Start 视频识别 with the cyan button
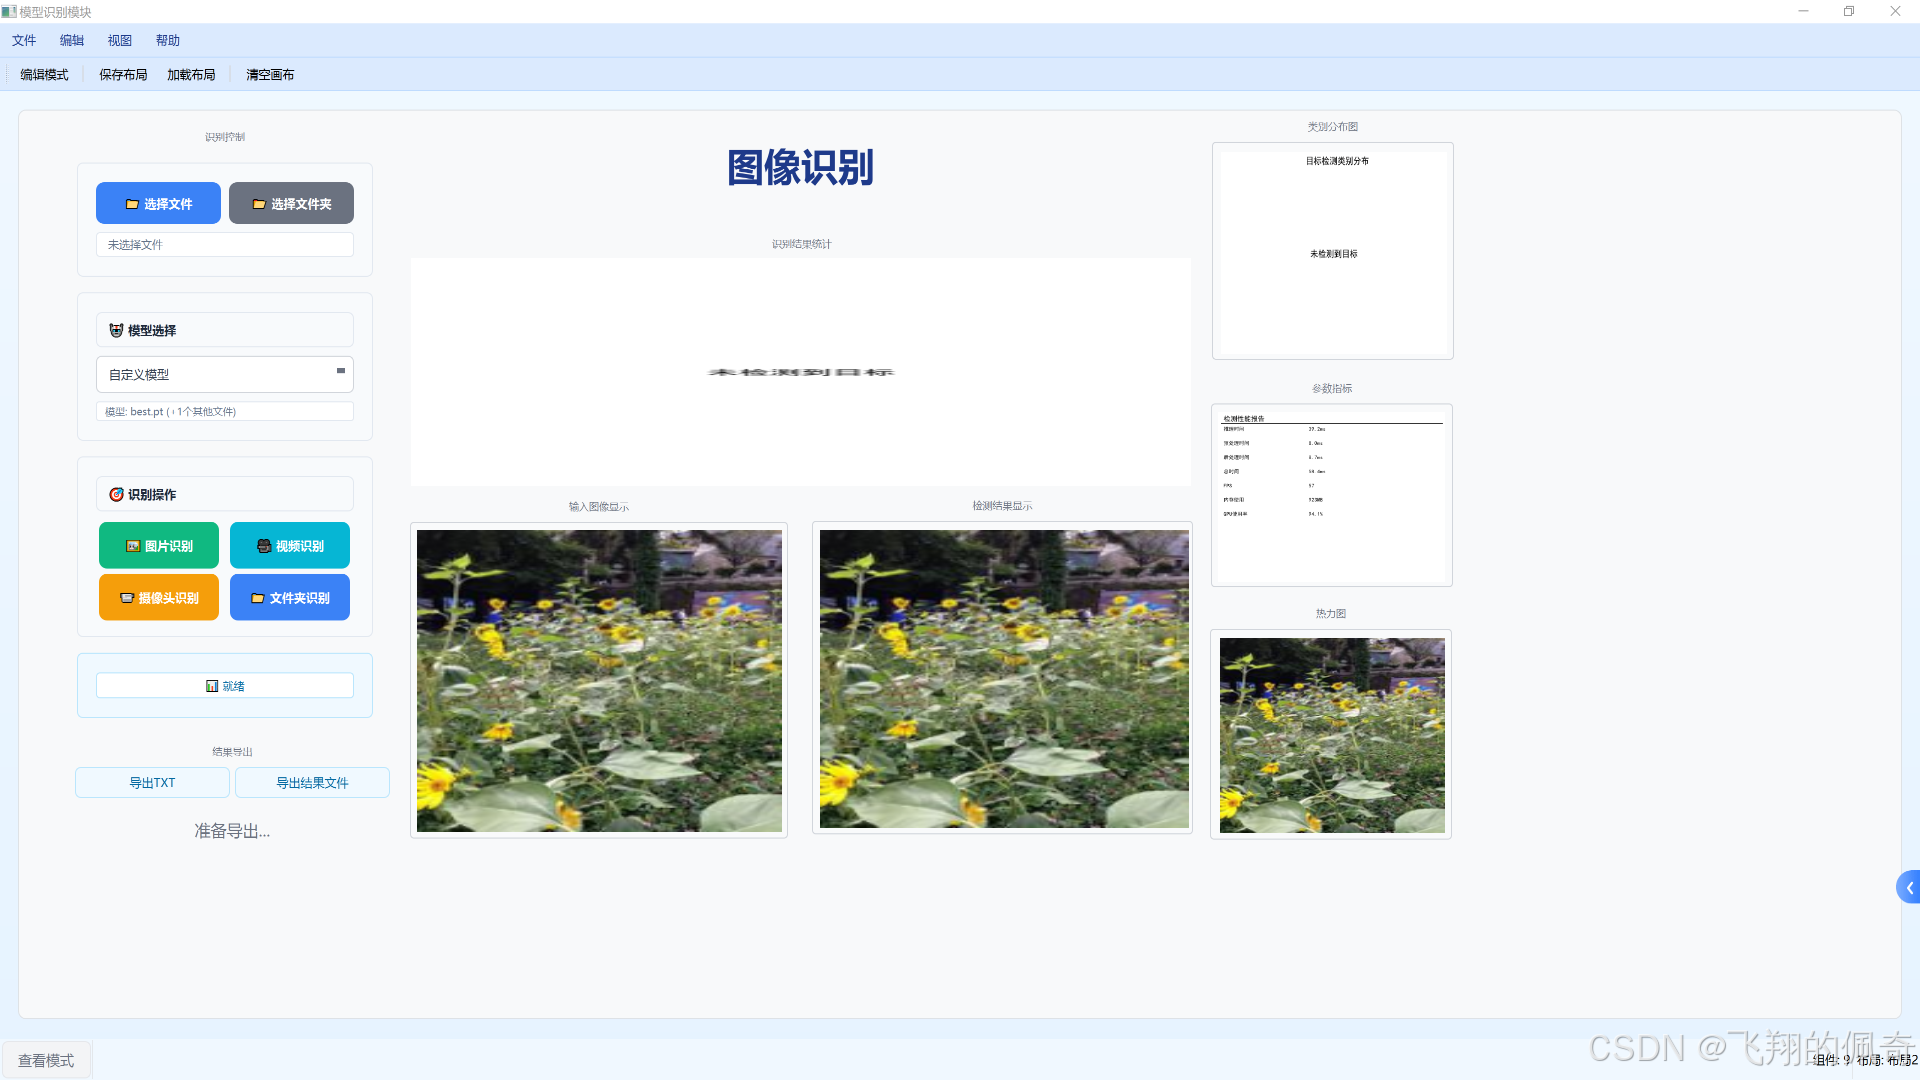This screenshot has width=1920, height=1080. click(x=290, y=546)
